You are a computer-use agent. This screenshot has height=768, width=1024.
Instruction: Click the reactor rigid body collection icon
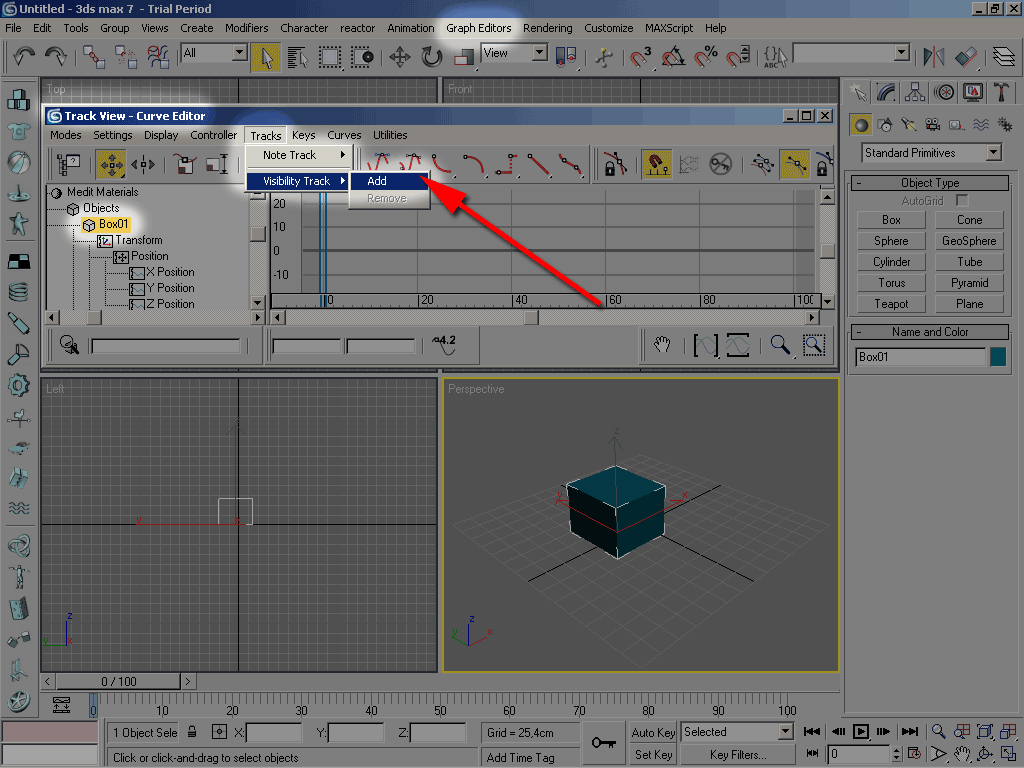click(18, 100)
